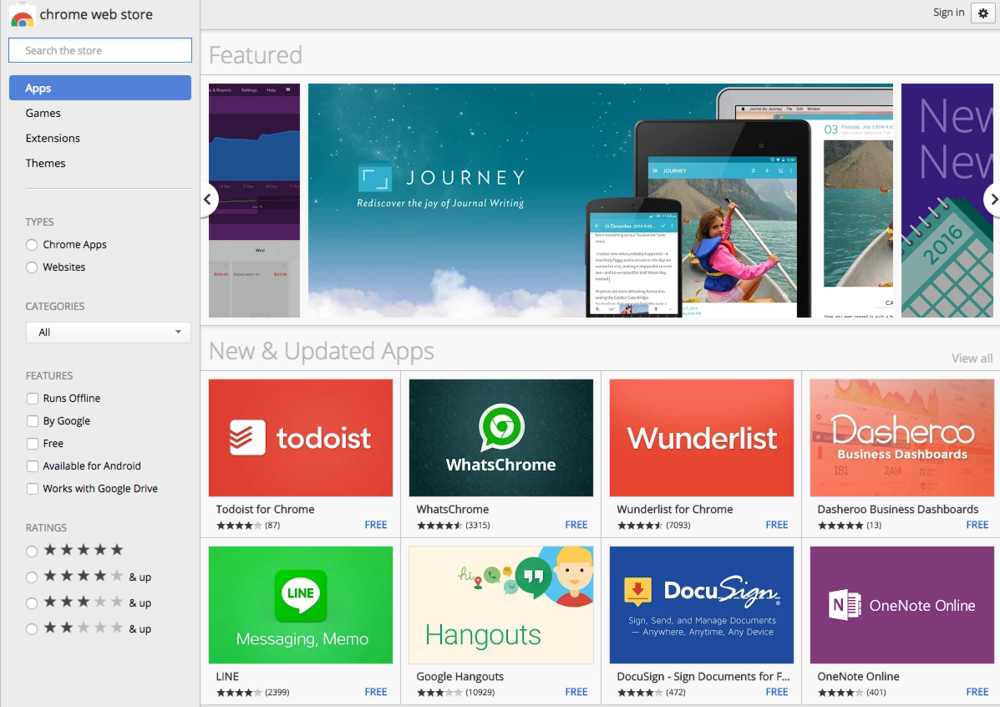Open the Wunderlist for Chrome title

(675, 509)
